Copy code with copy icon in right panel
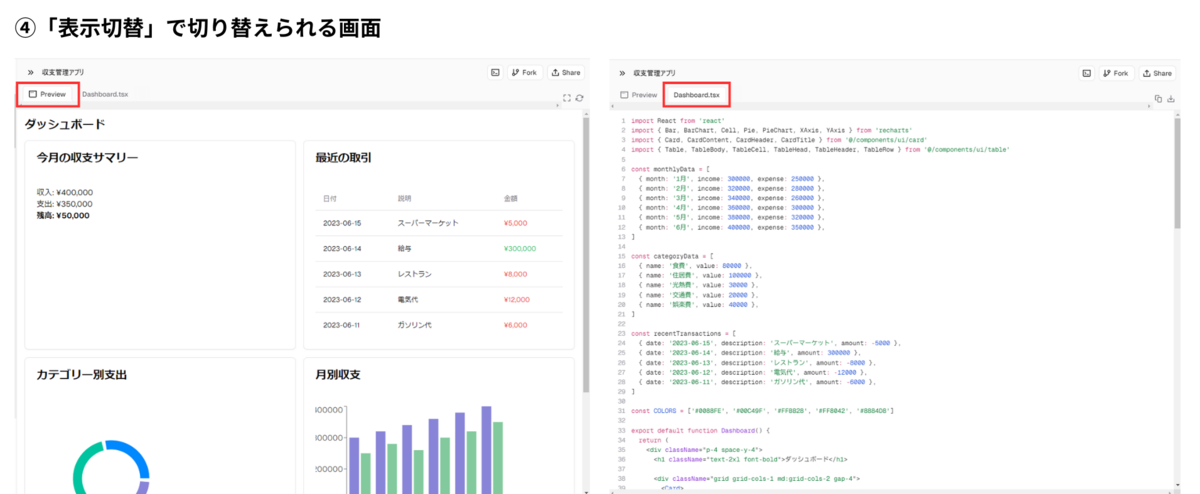This screenshot has width=1200, height=494. (x=1158, y=99)
